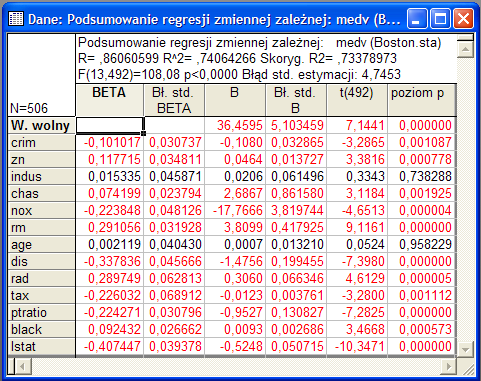This screenshot has height=381, width=481.
Task: Click zn BETA value 0,117715
Action: click(110, 160)
